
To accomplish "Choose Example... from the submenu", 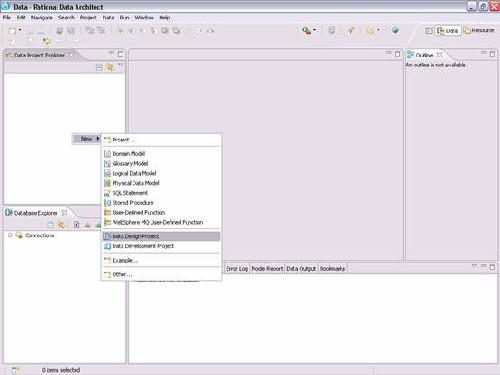I will pyautogui.click(x=162, y=261).
